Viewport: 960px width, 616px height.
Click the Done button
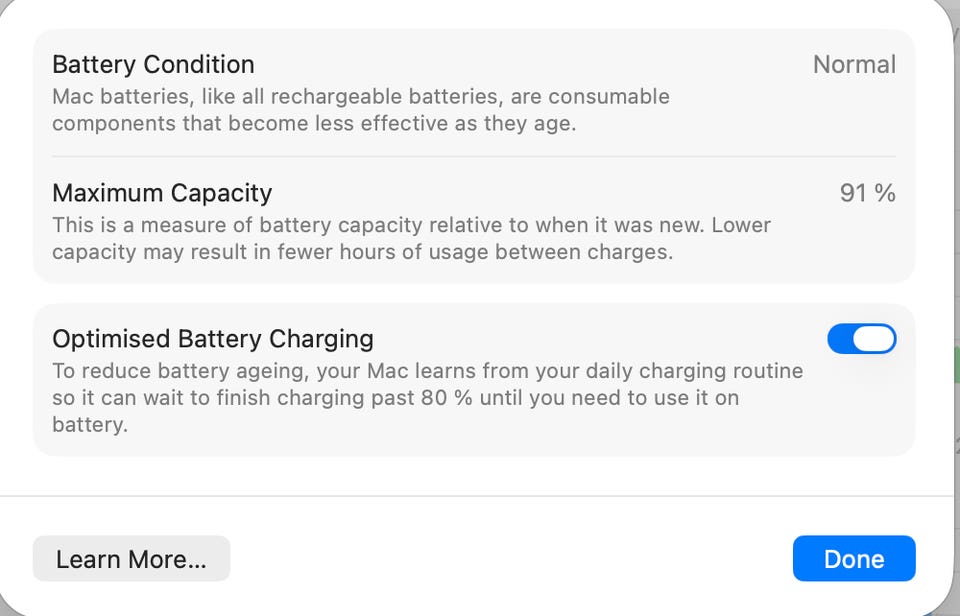(x=853, y=559)
